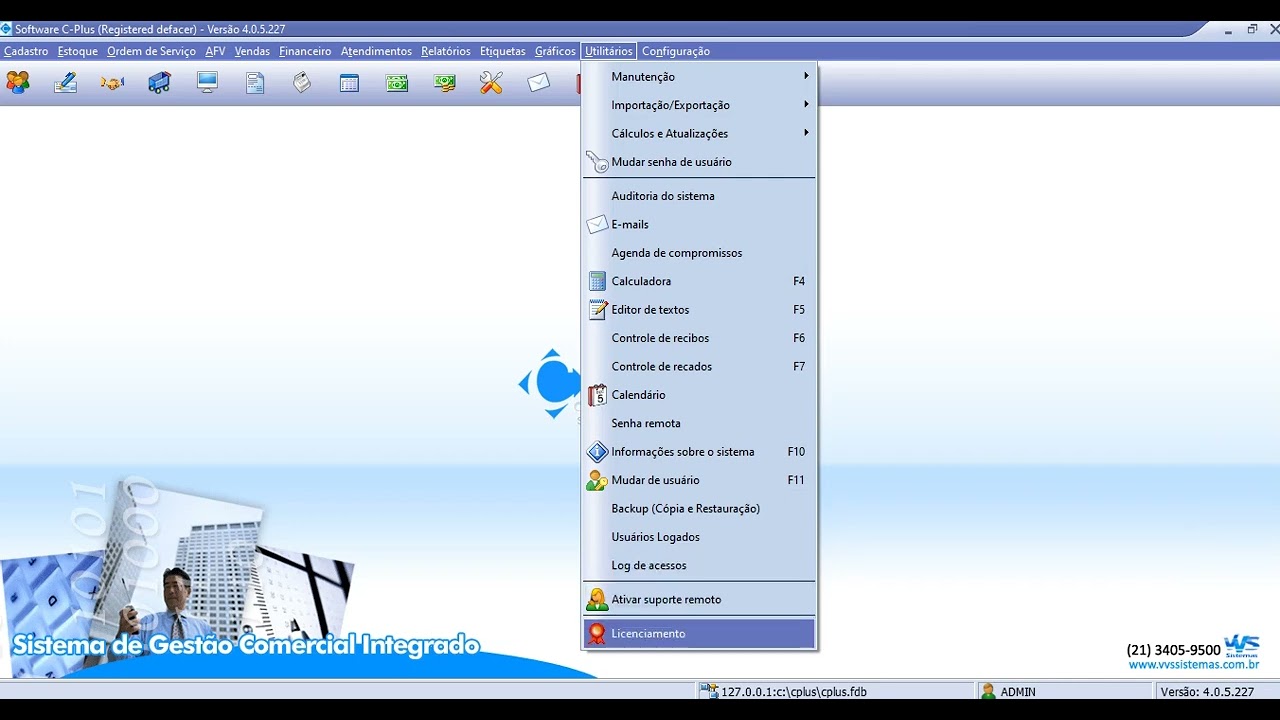Click the ADMIN user icon in status bar
Screen dimensions: 1280x720
click(988, 691)
